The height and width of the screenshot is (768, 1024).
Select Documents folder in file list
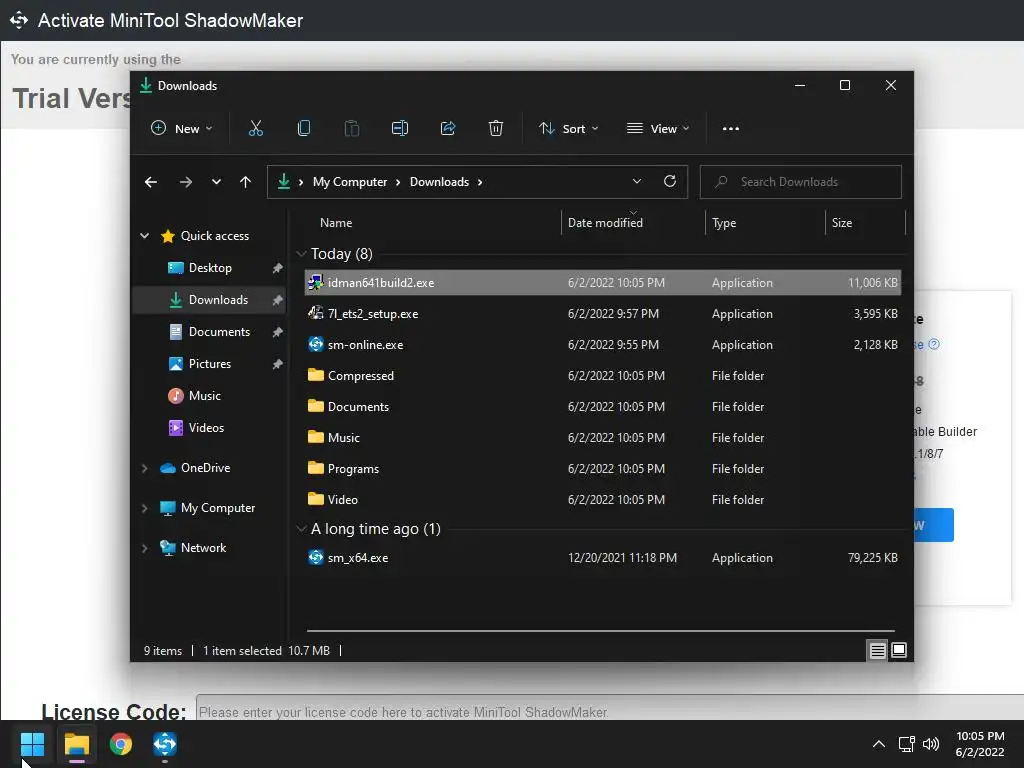click(x=603, y=407)
